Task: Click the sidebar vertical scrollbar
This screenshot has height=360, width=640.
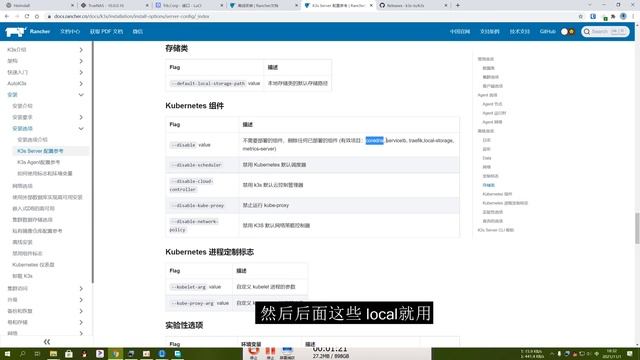Action: [x=93, y=162]
